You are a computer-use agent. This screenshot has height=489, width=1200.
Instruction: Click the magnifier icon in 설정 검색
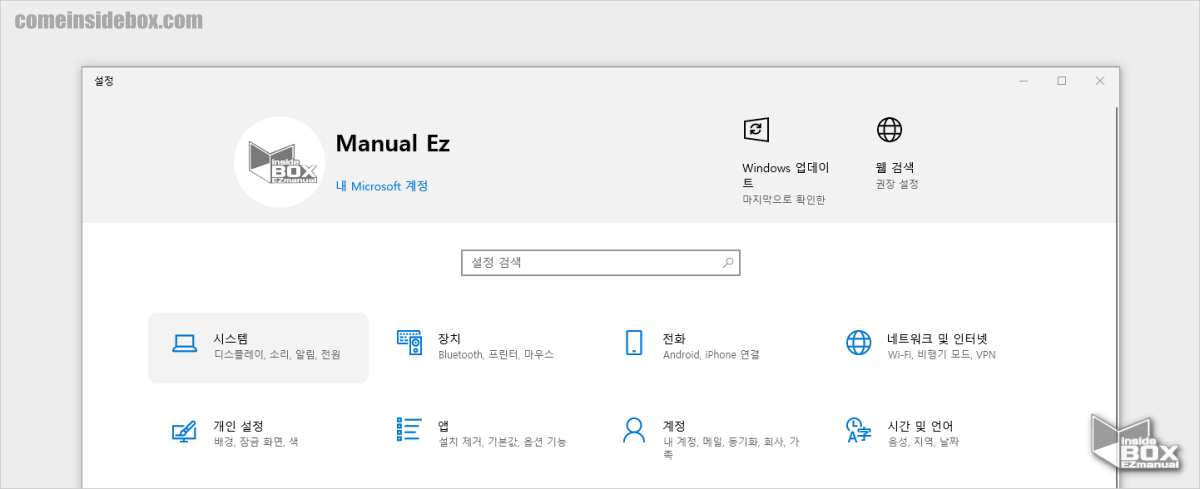[x=729, y=263]
